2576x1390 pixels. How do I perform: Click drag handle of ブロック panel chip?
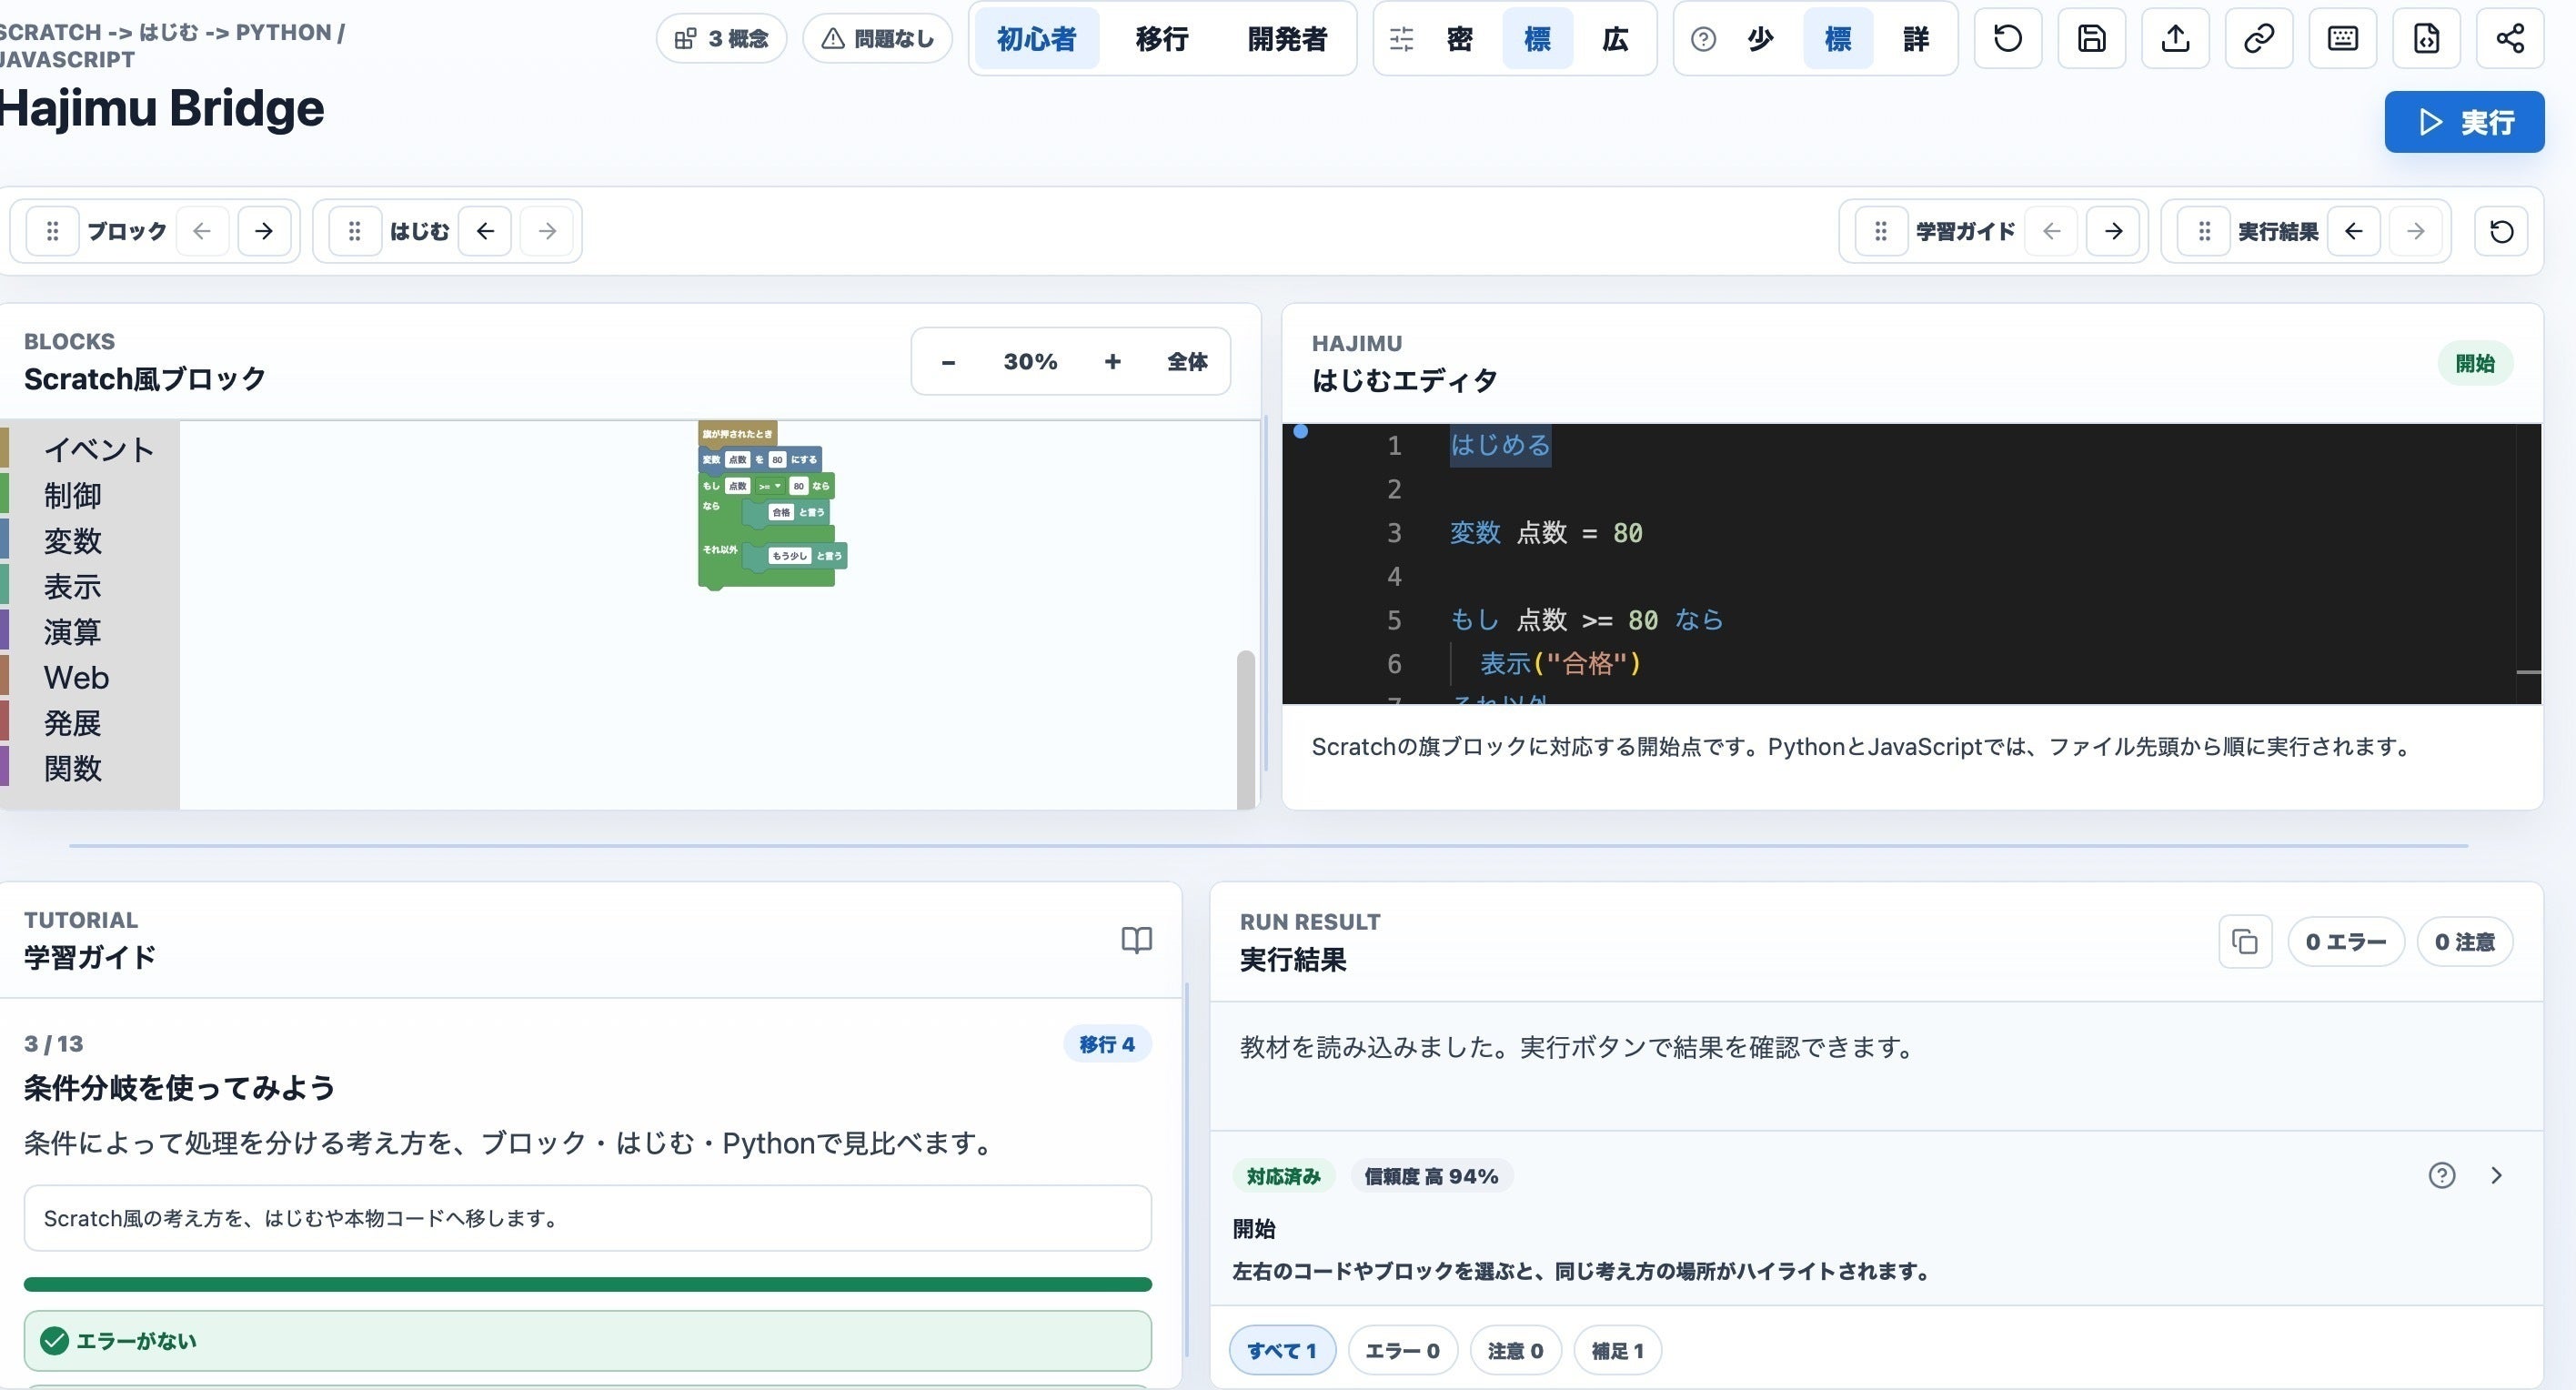53,231
